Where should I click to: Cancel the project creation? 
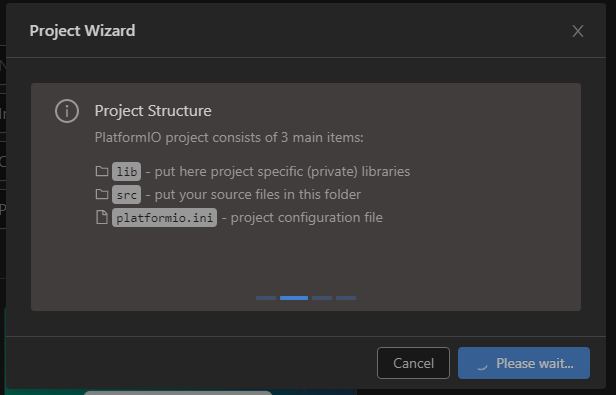[x=413, y=363]
